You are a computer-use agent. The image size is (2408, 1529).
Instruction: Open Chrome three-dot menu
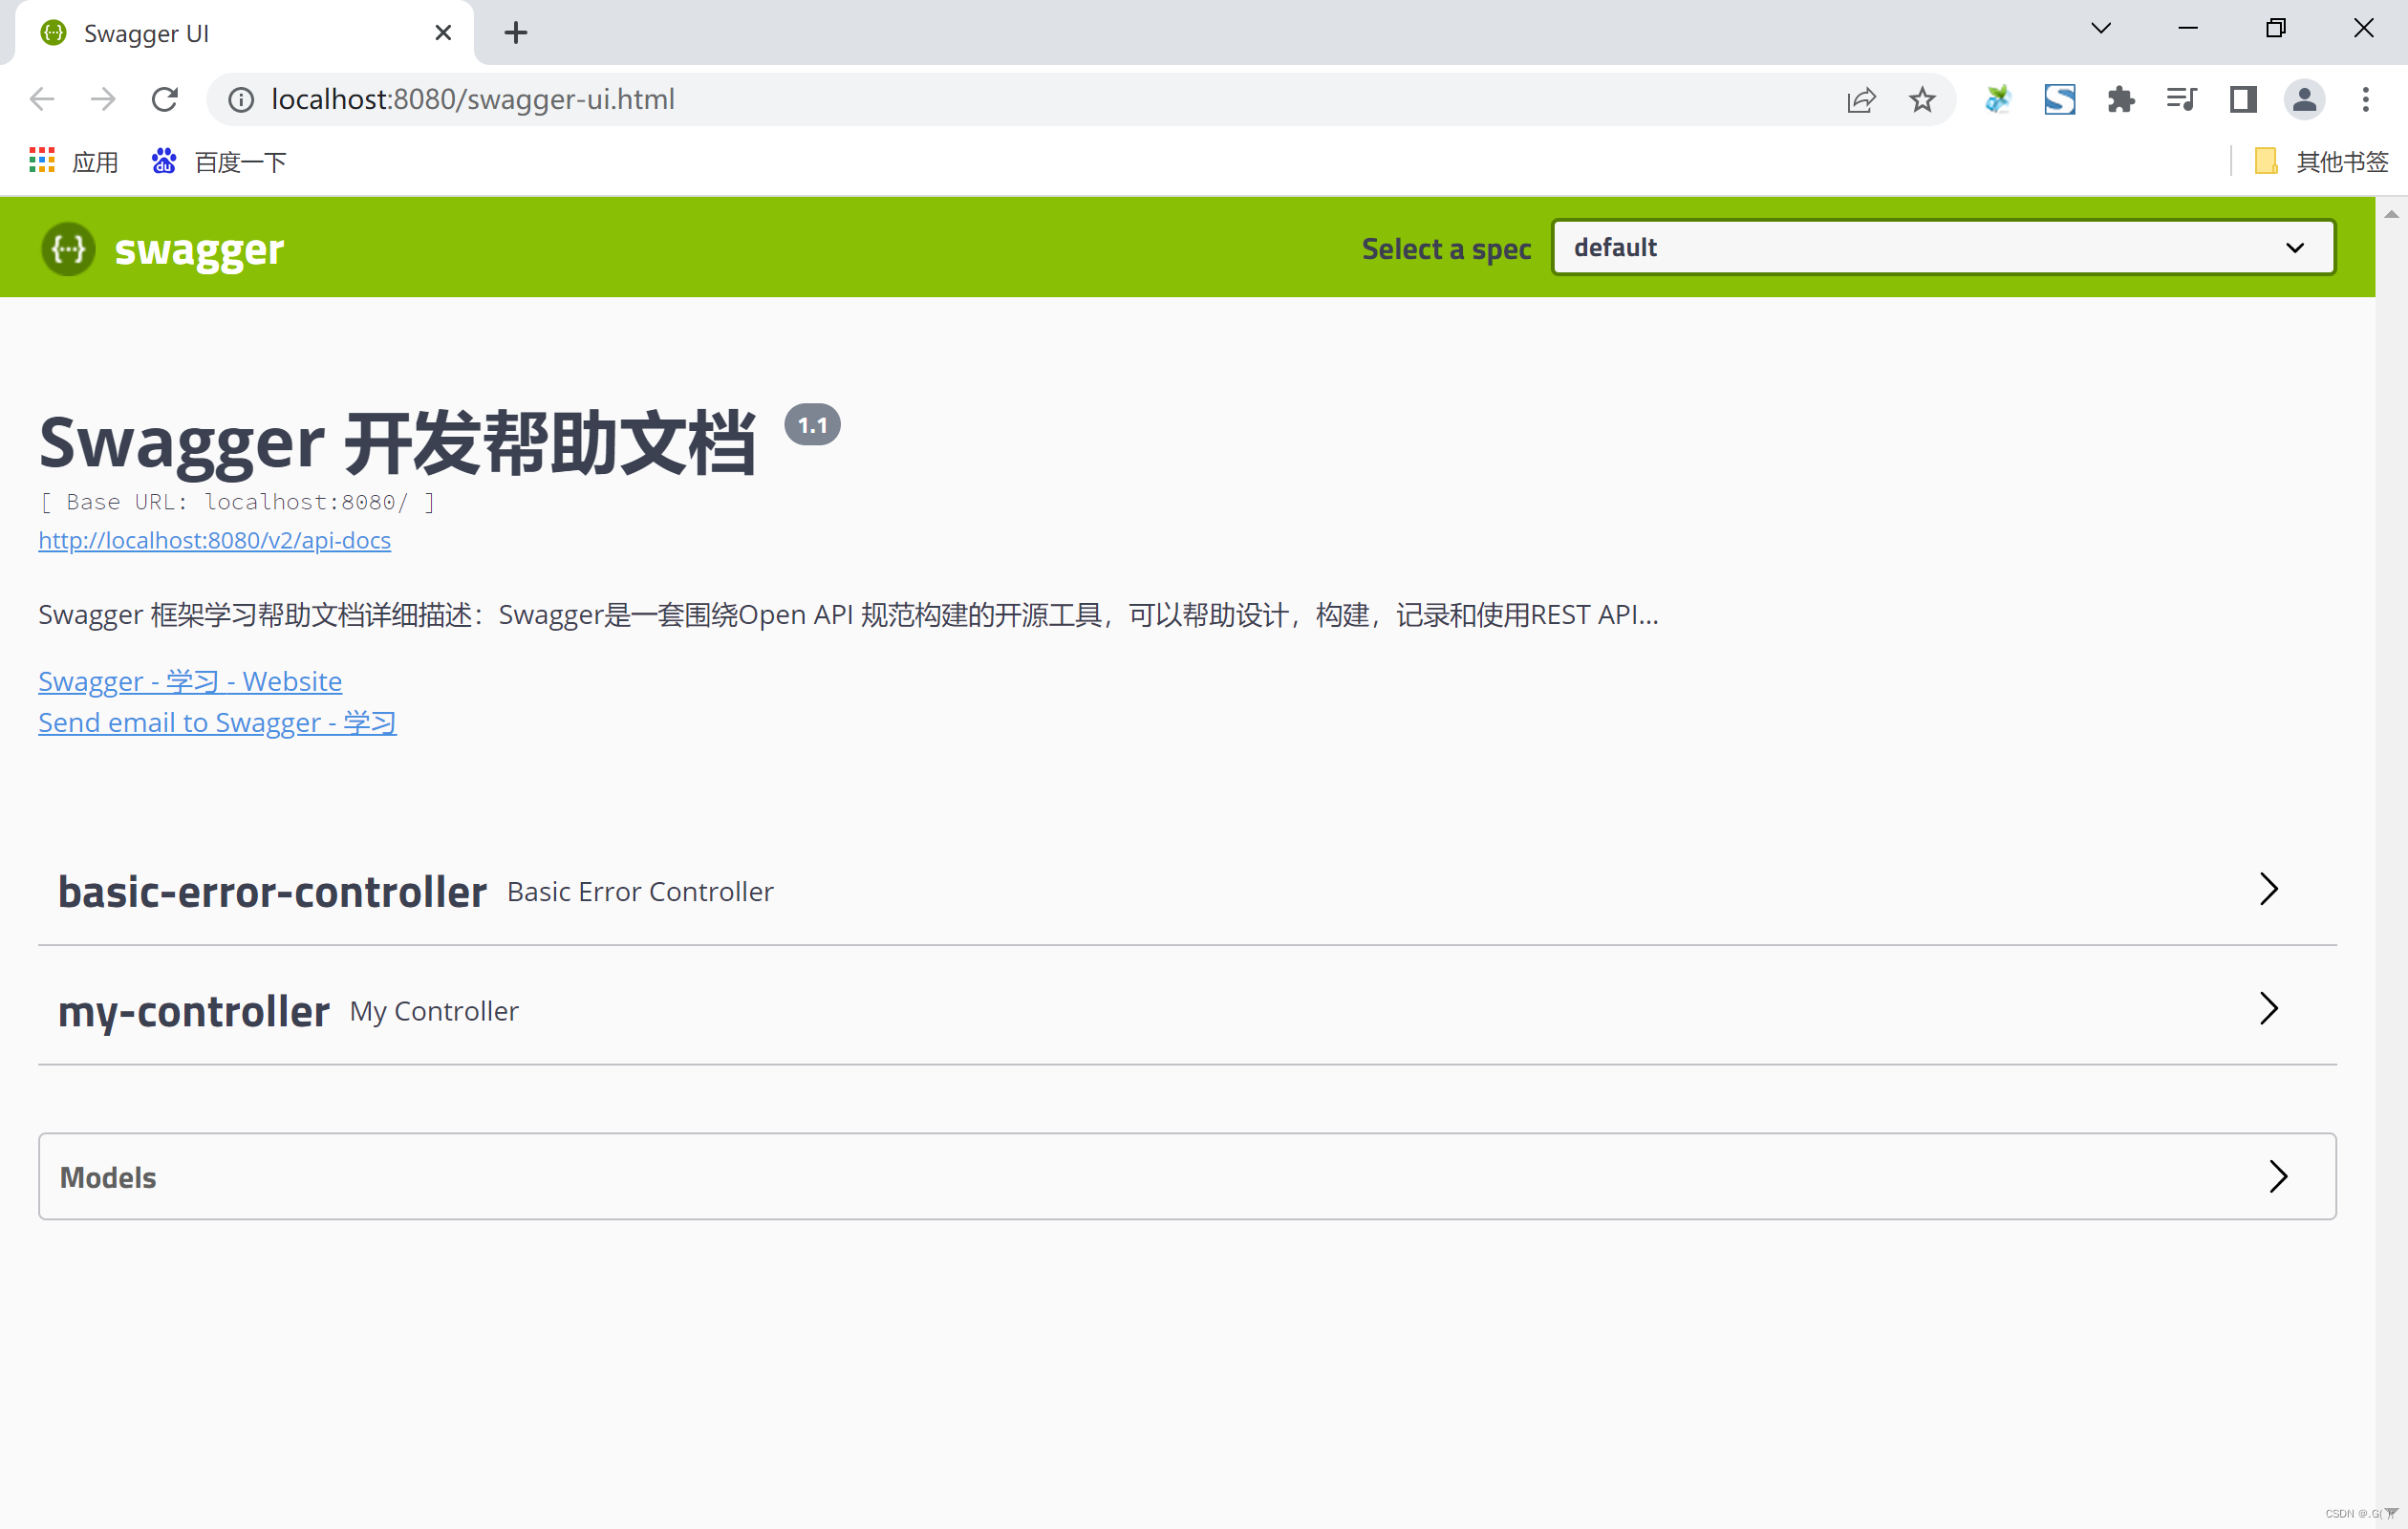pos(2365,99)
